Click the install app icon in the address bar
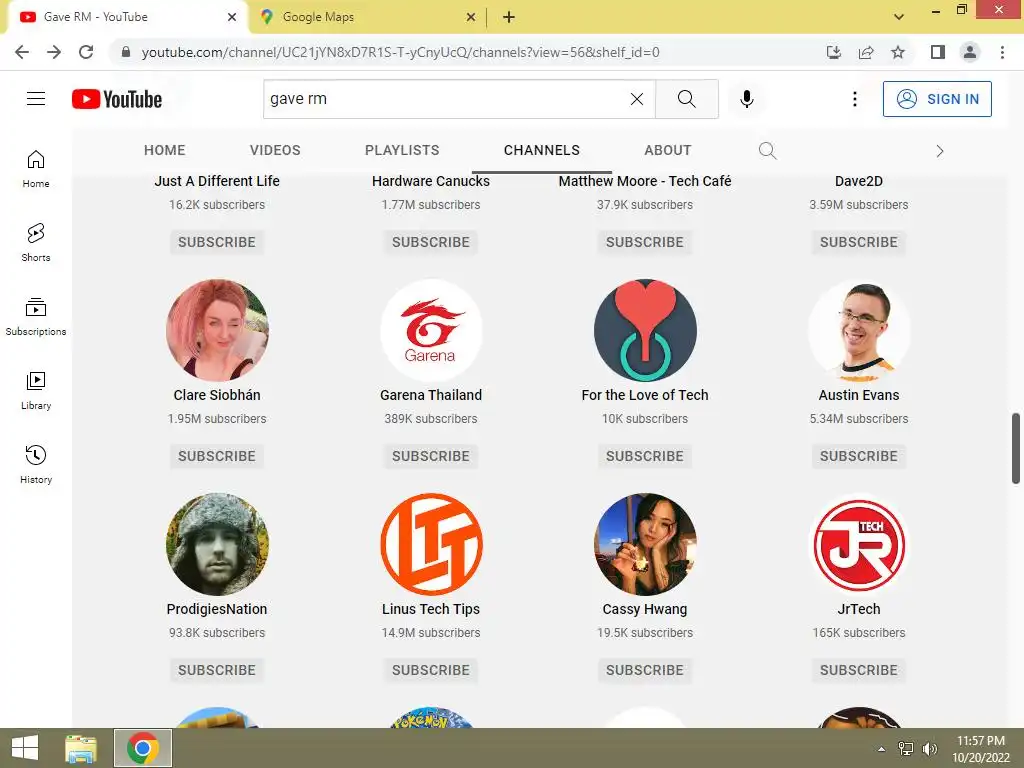The width and height of the screenshot is (1024, 768). 834,52
